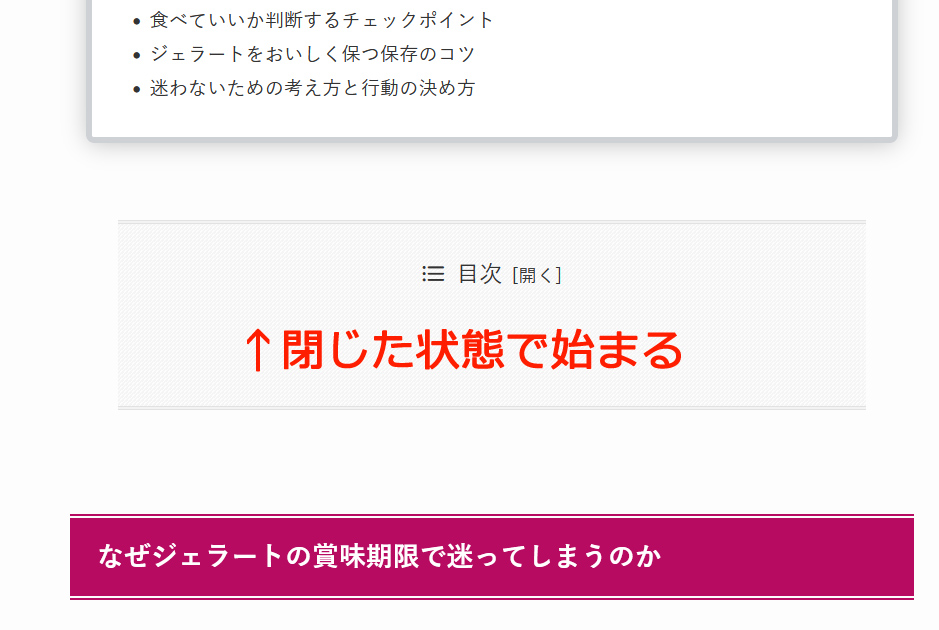939x630 pixels.
Task: Click the なぜジェラートの賞味期限で迷ってしまうのか heading
Action: [380, 556]
